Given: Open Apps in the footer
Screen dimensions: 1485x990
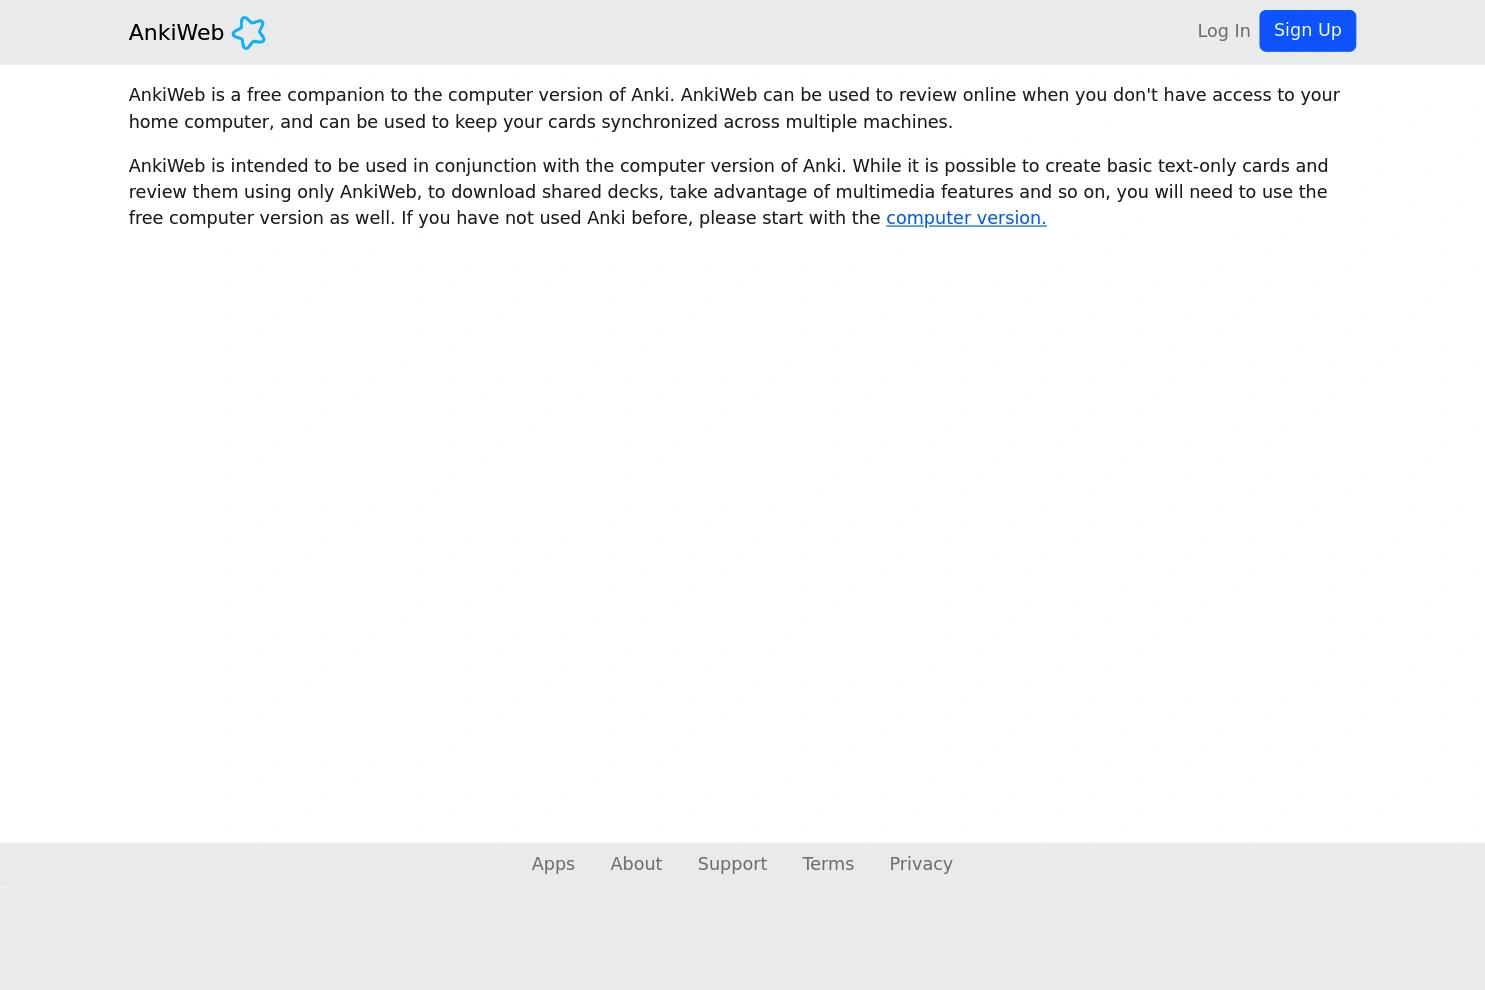Looking at the screenshot, I should [553, 864].
